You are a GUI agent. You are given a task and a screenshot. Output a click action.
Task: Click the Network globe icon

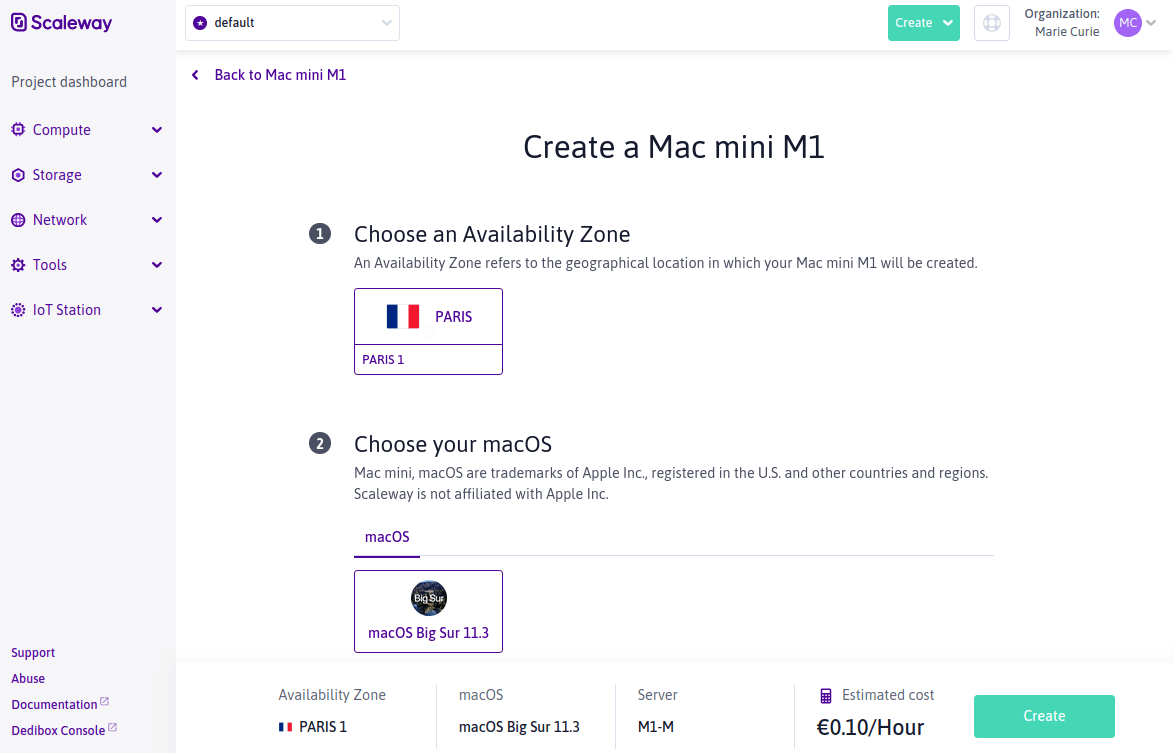pos(17,219)
